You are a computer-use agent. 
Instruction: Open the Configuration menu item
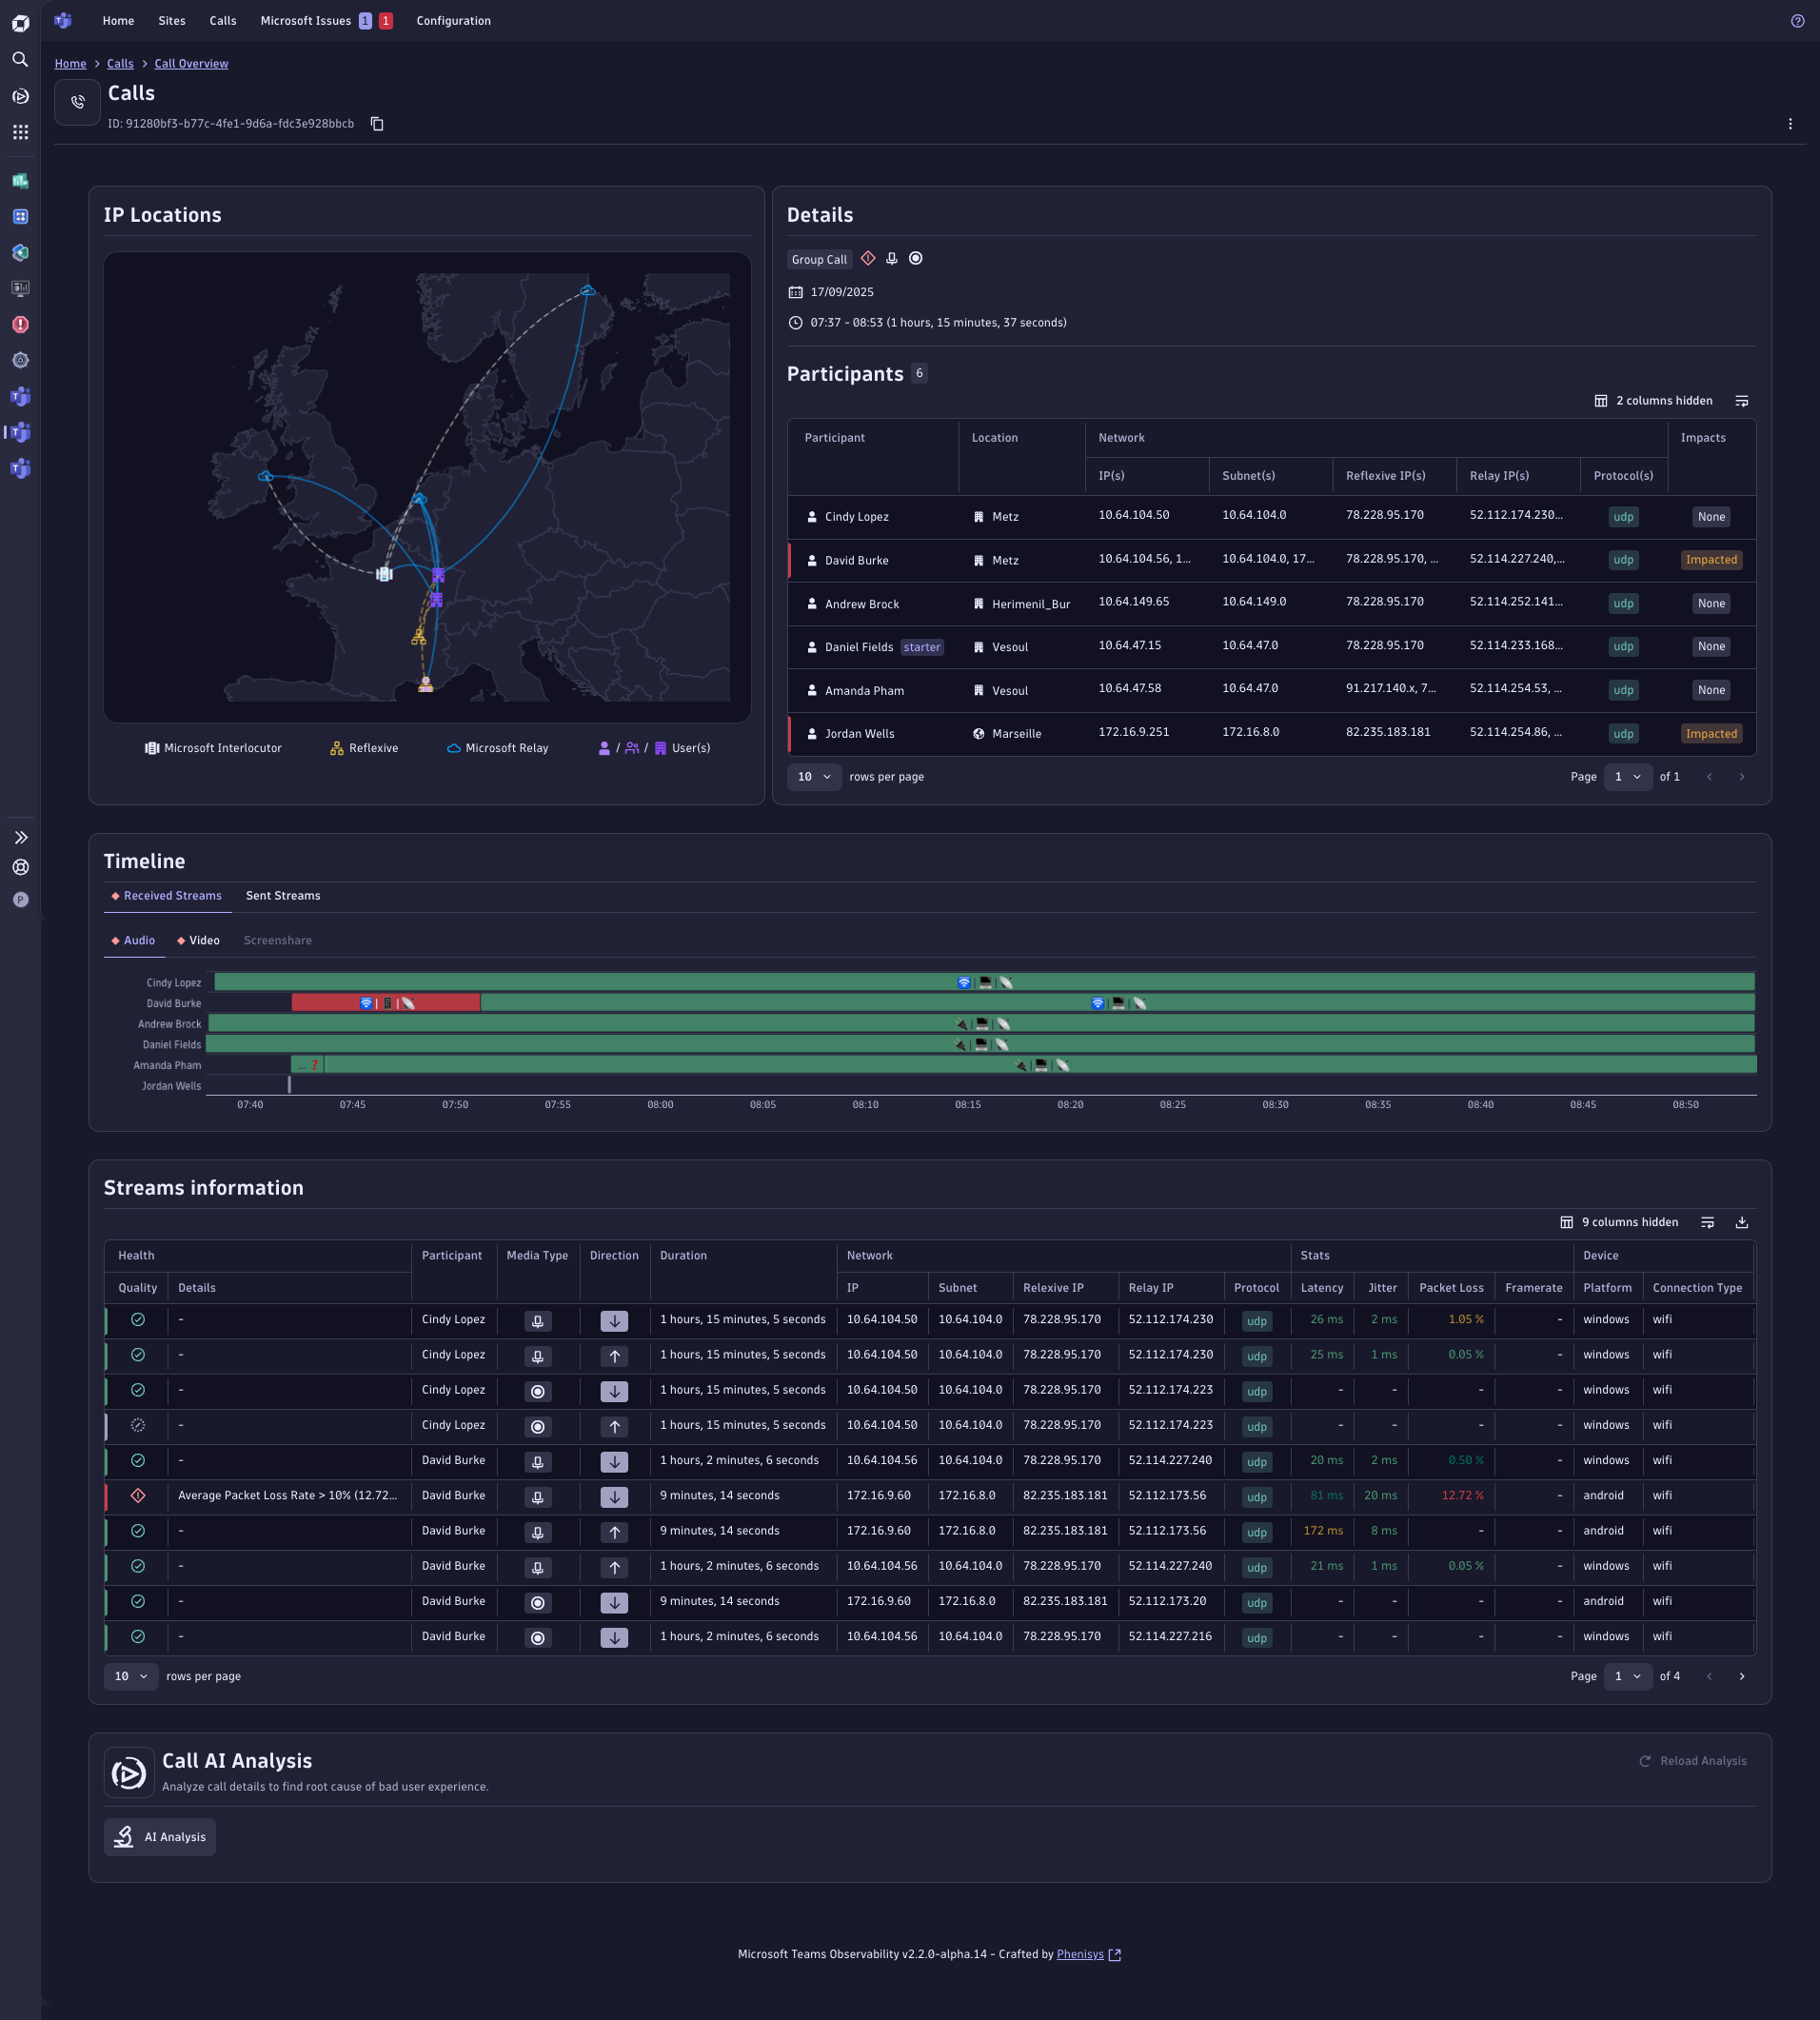(x=454, y=20)
